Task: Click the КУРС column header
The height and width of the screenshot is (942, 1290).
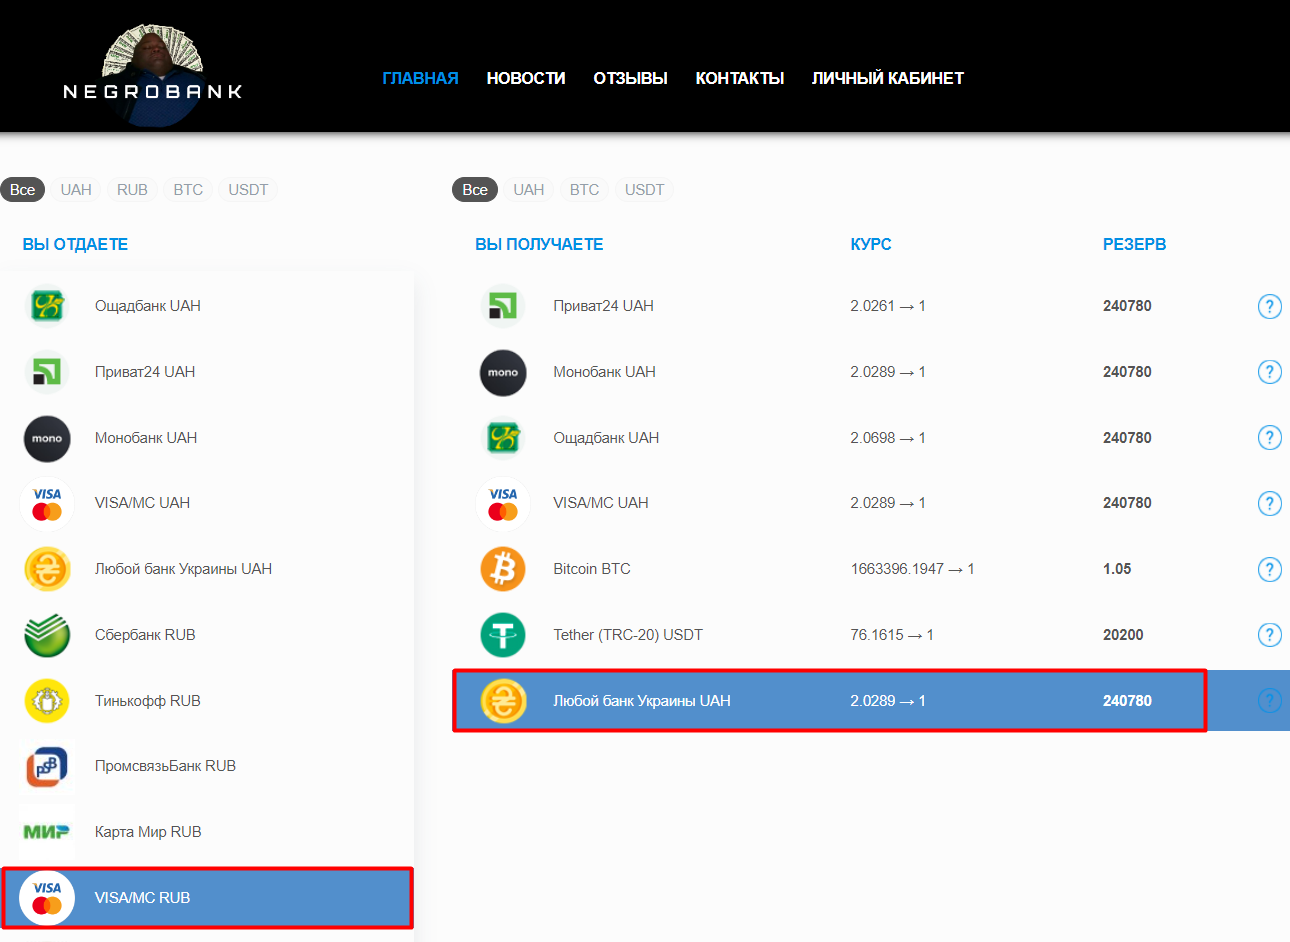Action: 871,244
